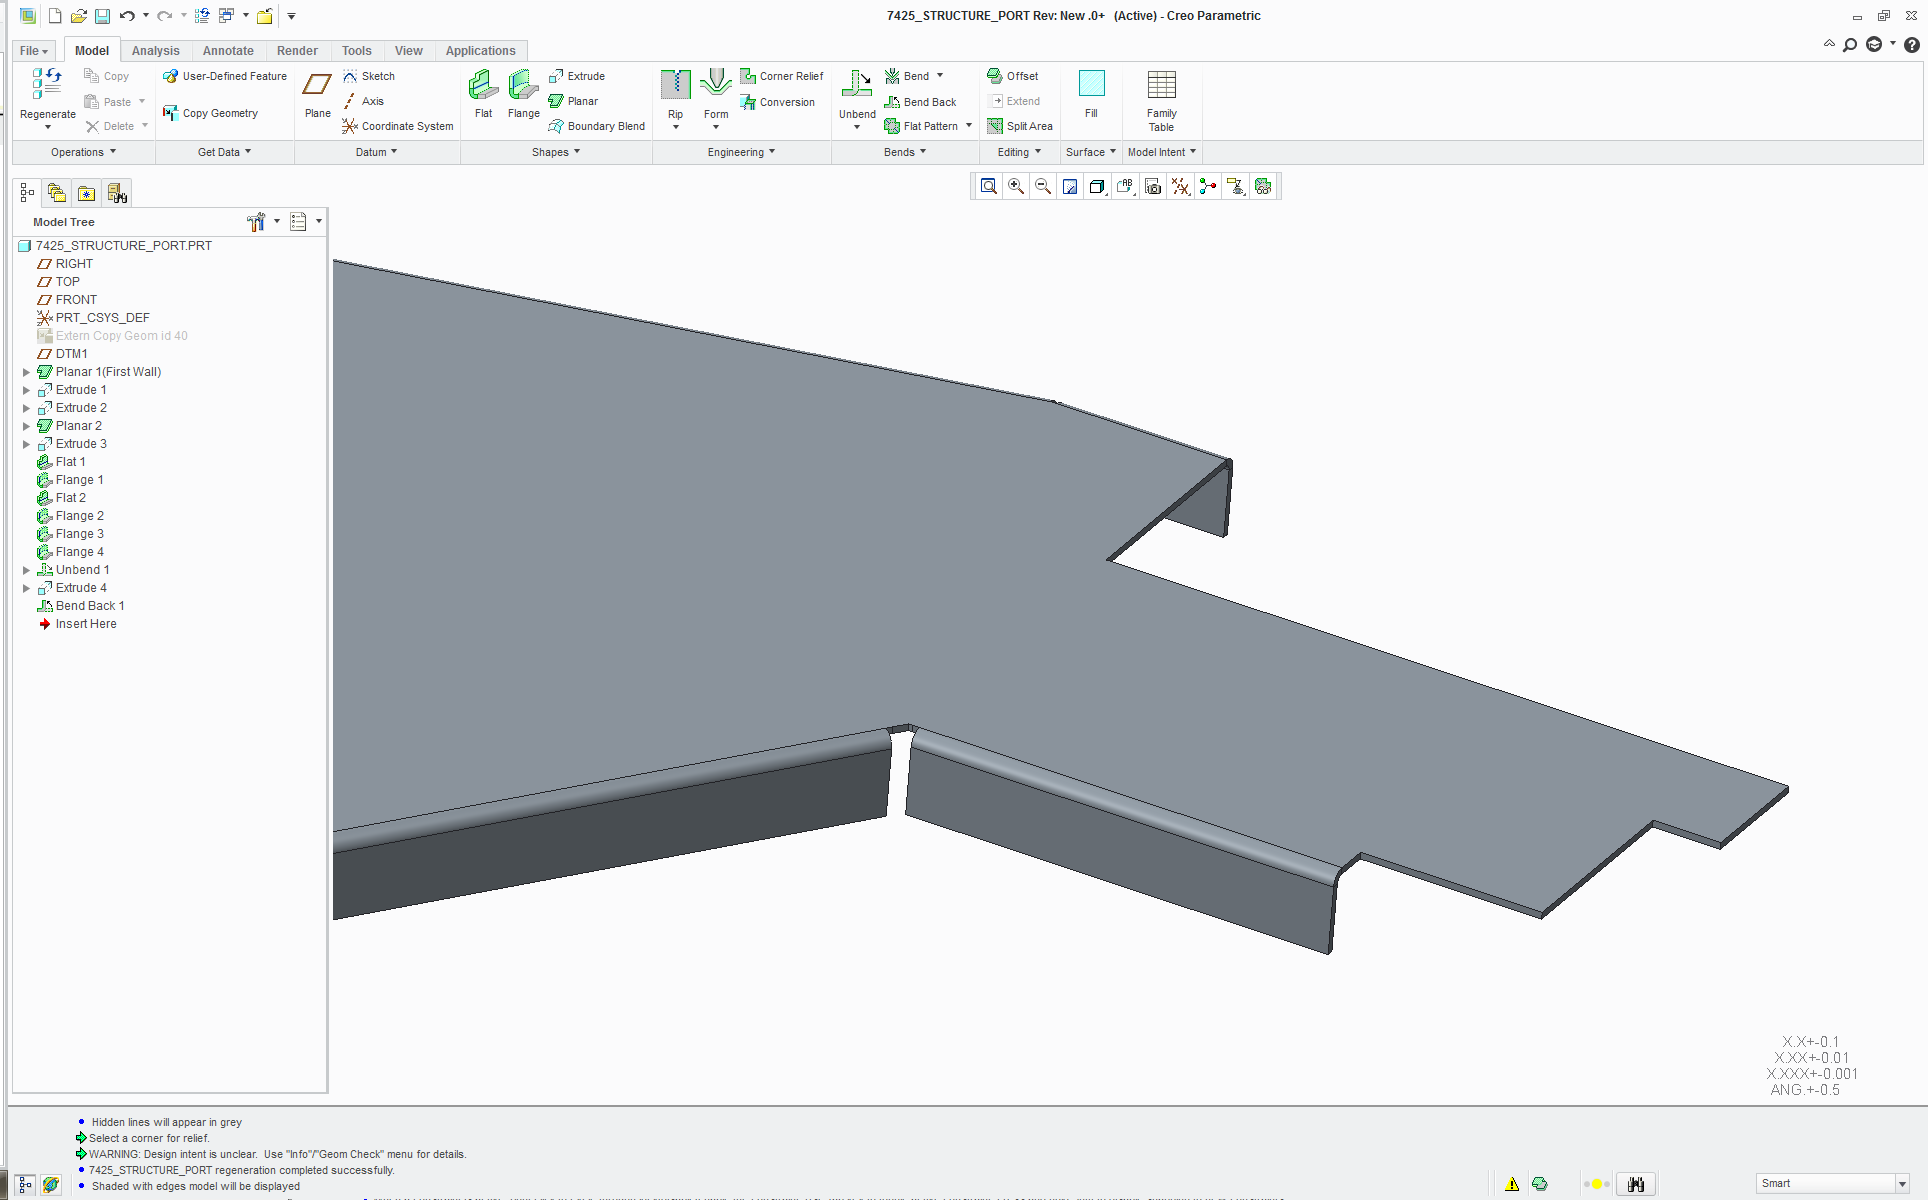1928x1200 pixels.
Task: Expand the Extrude 4 feature
Action: point(27,588)
